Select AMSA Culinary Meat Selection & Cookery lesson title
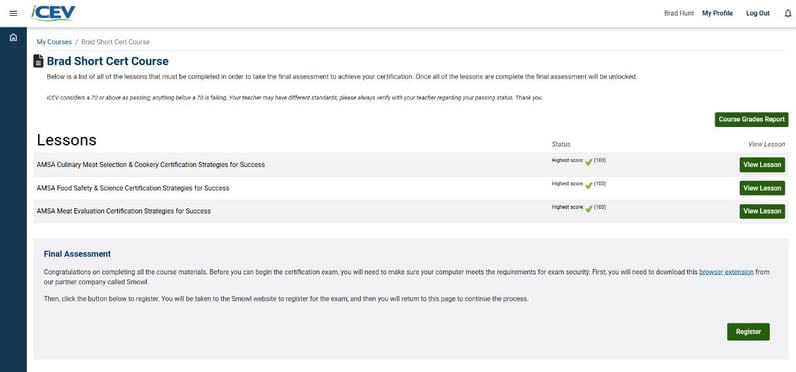The width and height of the screenshot is (796, 372). click(150, 165)
